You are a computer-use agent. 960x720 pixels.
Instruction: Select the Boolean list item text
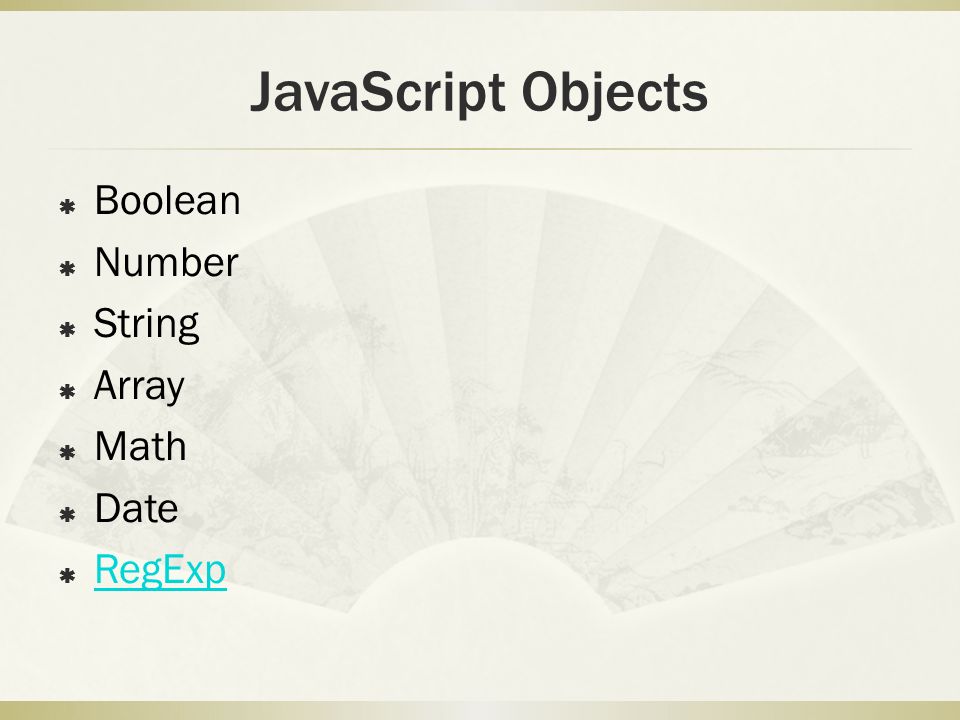(x=167, y=200)
